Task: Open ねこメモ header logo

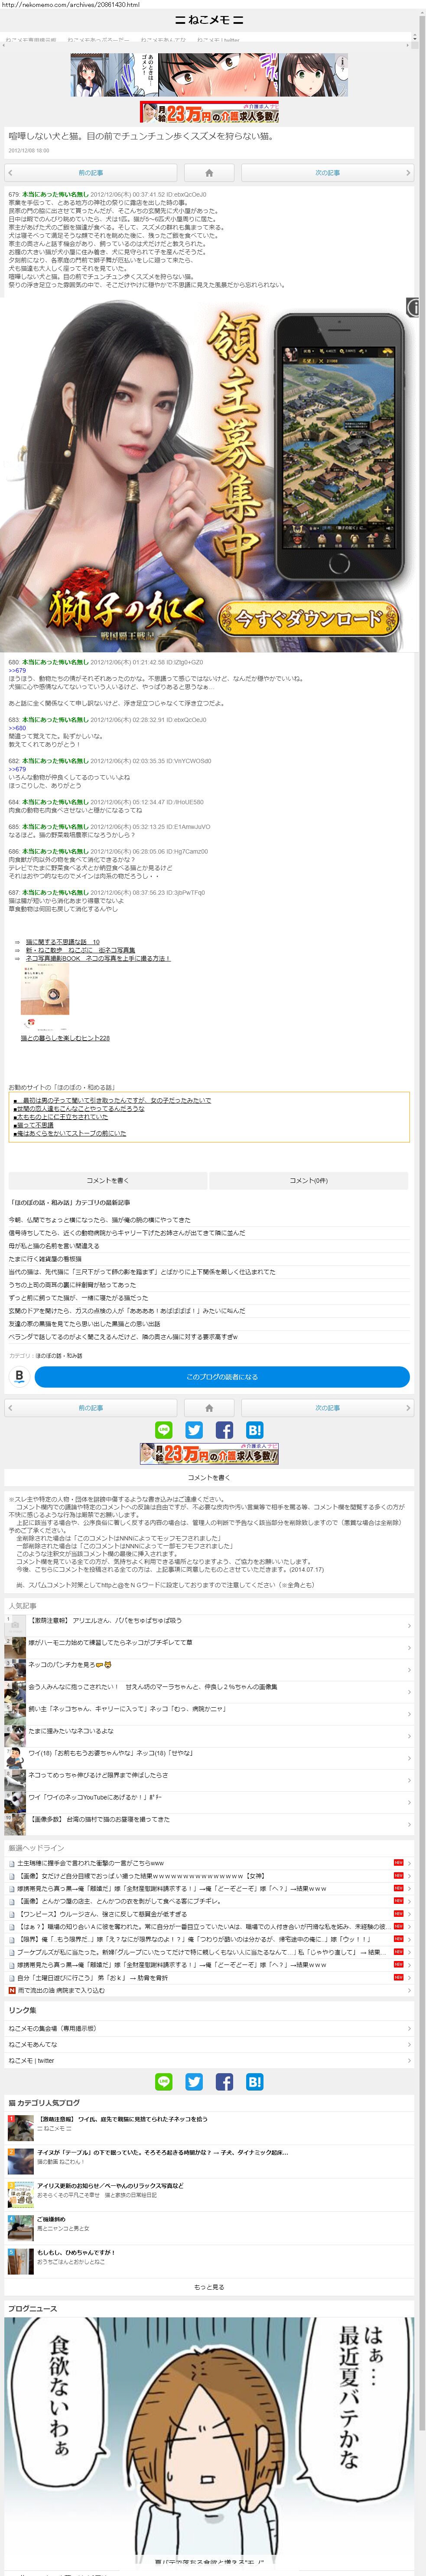Action: pos(209,19)
